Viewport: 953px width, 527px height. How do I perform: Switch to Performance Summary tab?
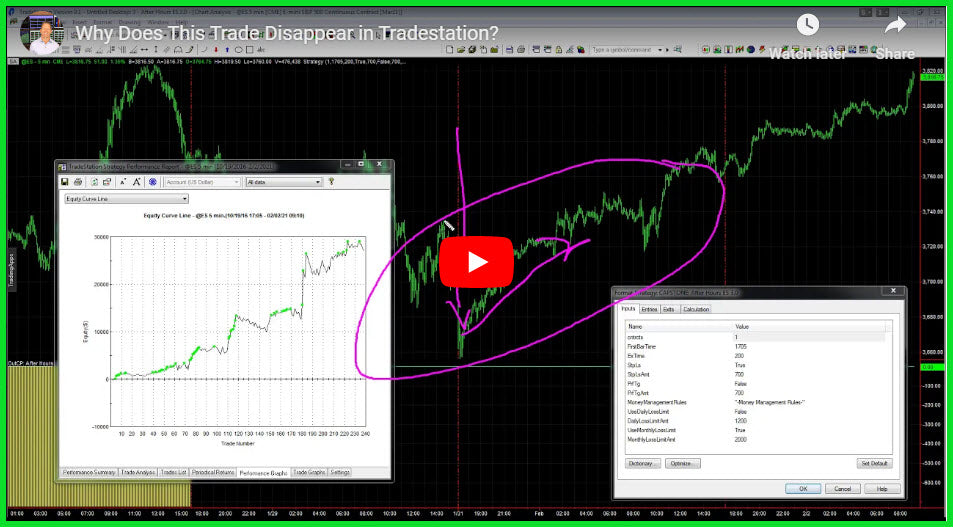(x=88, y=472)
